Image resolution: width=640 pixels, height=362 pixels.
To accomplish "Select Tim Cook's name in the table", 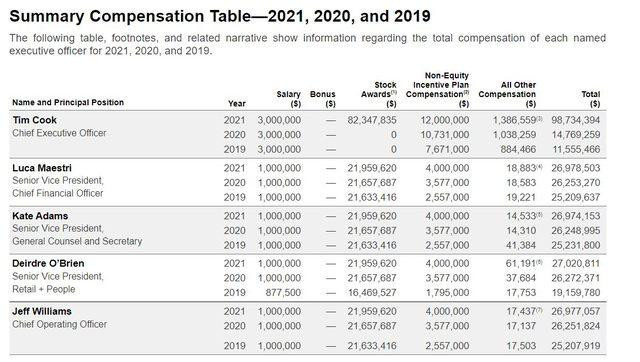I will [35, 120].
